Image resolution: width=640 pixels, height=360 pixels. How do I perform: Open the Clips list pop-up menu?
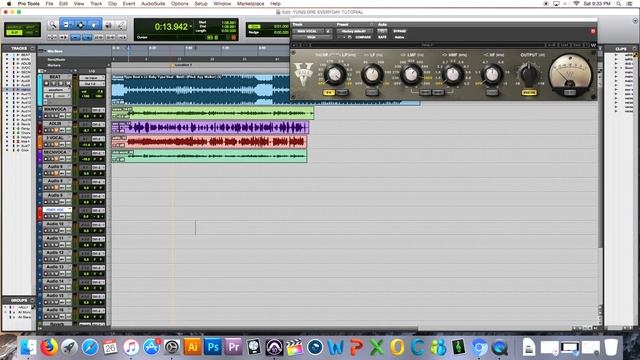click(634, 49)
